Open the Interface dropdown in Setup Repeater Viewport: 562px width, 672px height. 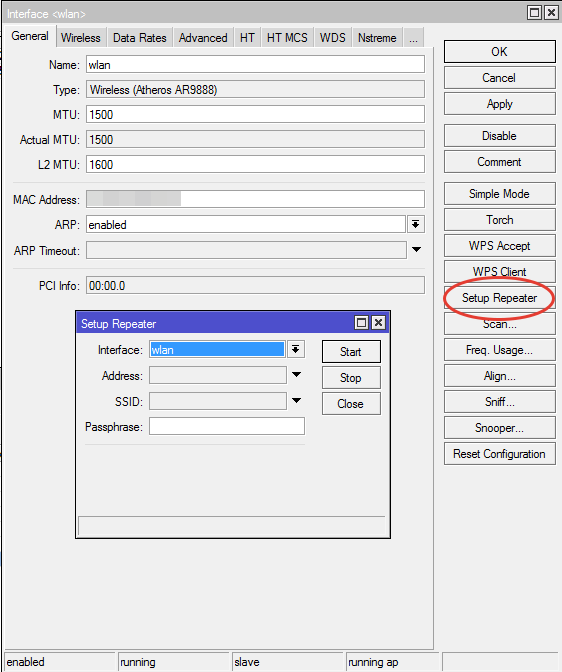296,349
